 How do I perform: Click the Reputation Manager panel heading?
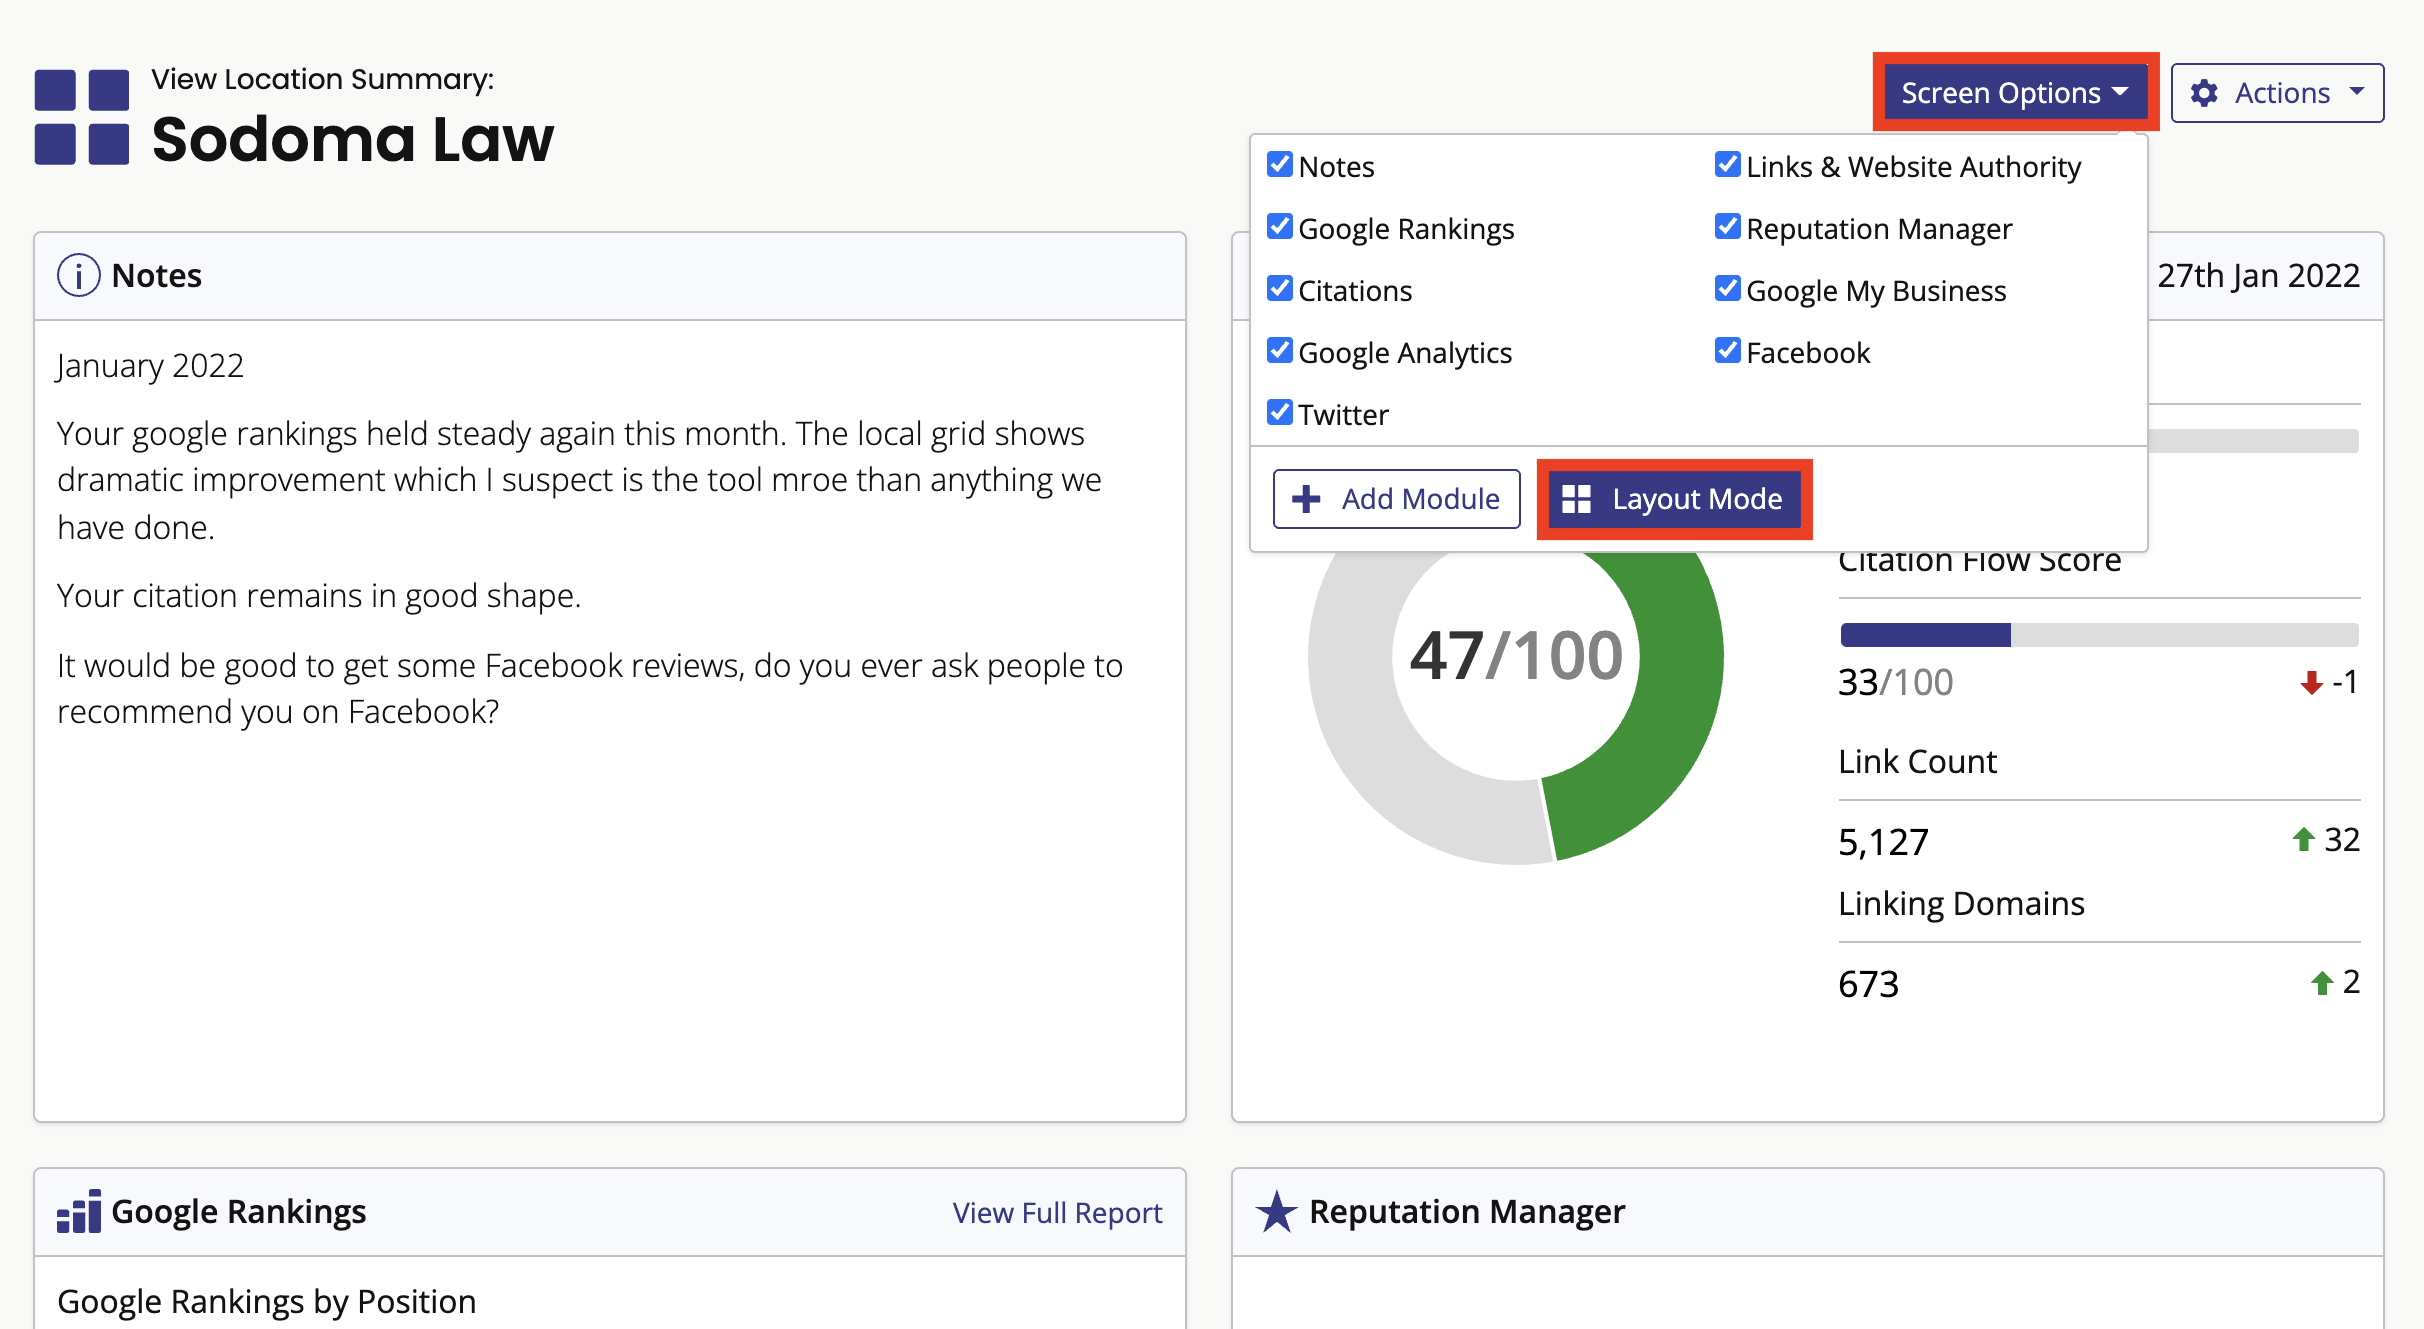pyautogui.click(x=1467, y=1211)
